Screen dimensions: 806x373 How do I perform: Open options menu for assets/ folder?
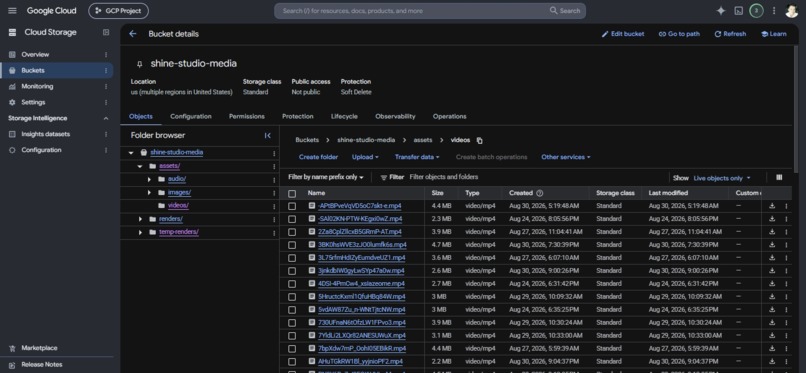[273, 166]
